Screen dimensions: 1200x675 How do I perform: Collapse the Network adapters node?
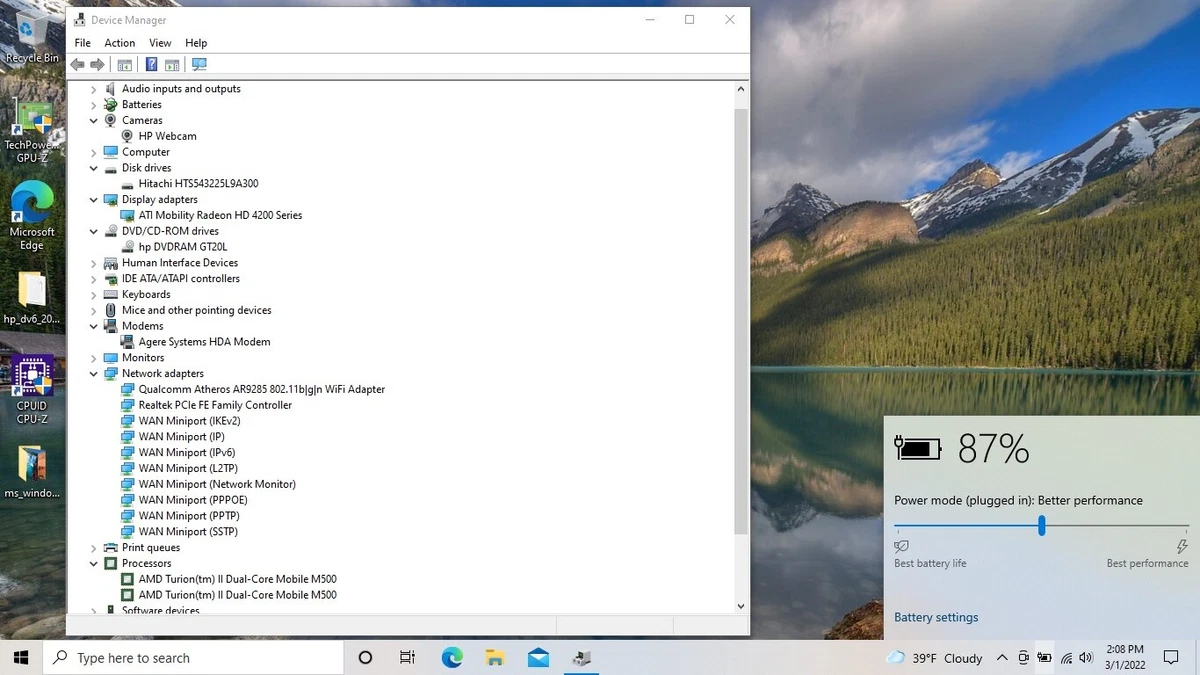click(x=94, y=374)
